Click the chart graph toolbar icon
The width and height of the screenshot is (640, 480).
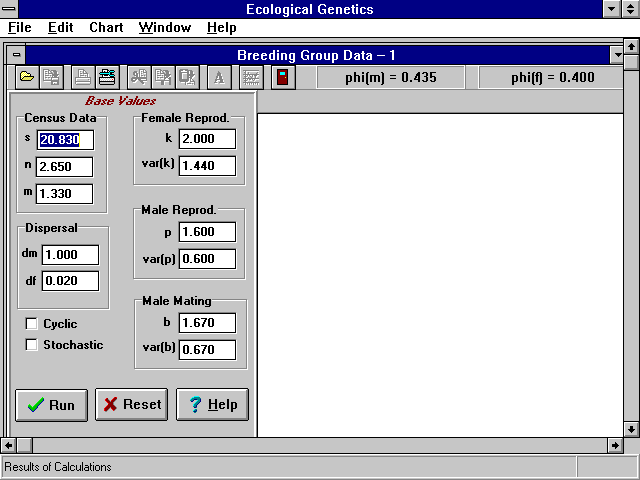point(252,77)
